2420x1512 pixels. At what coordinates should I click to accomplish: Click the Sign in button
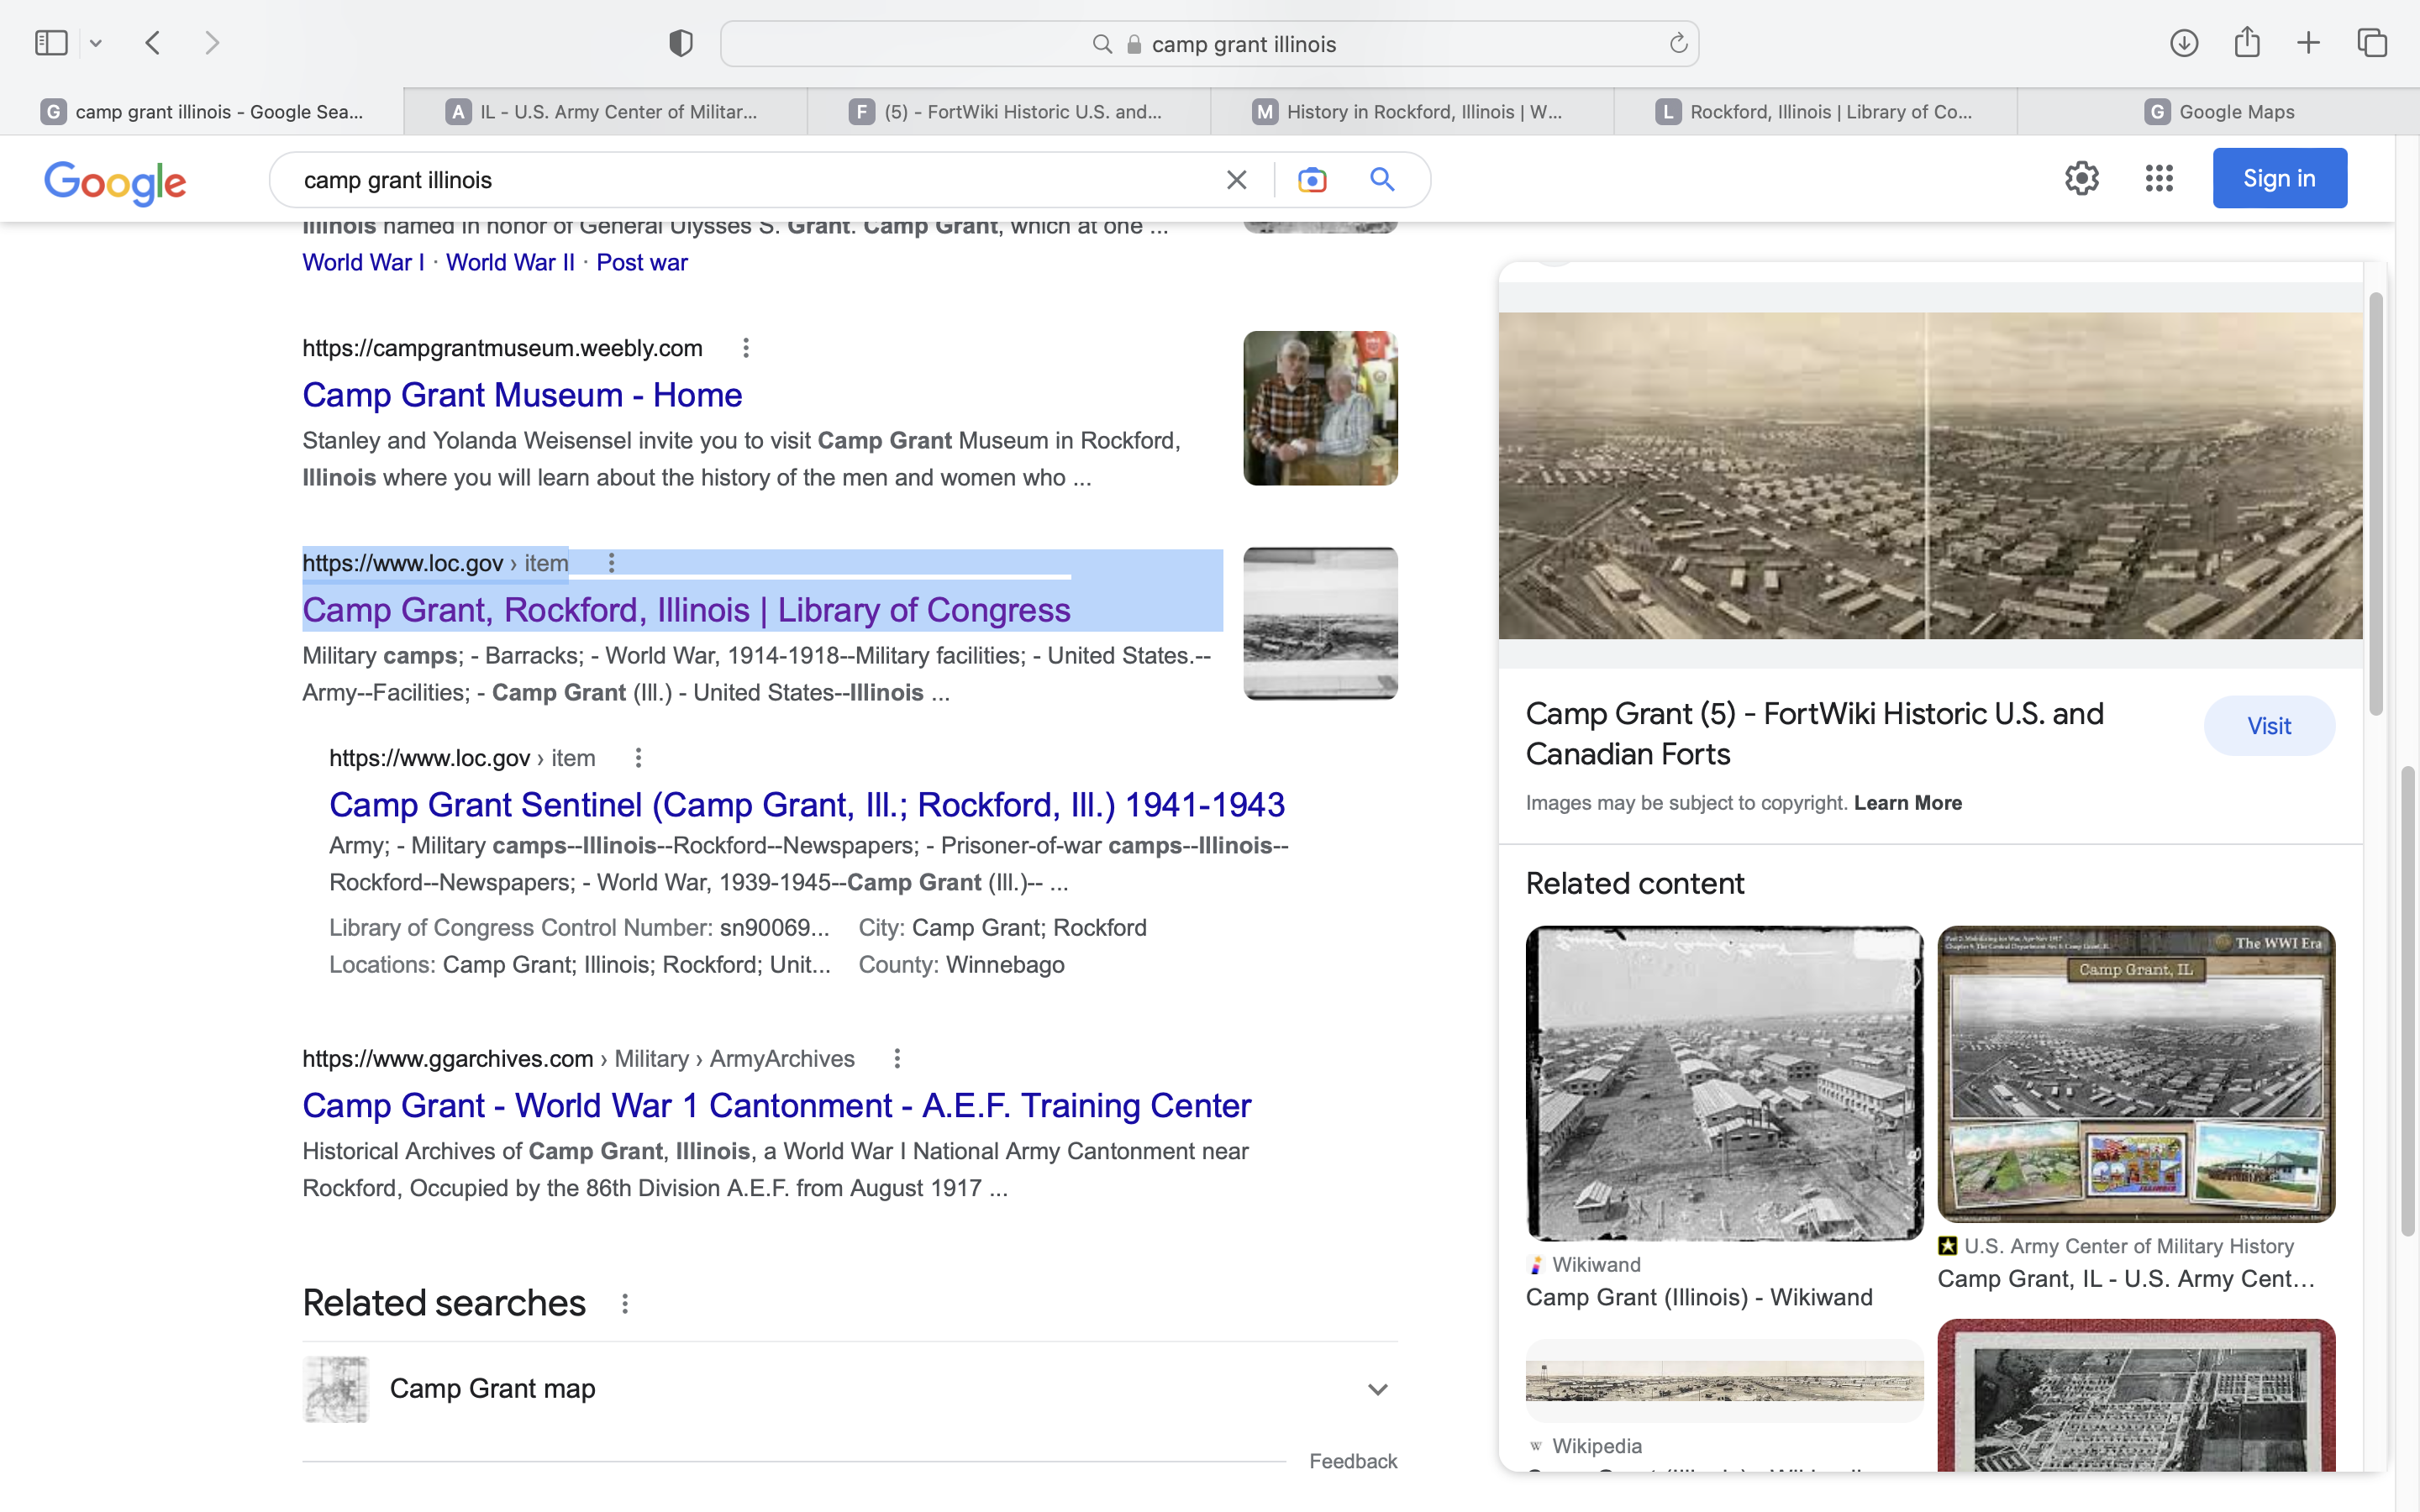[2279, 179]
